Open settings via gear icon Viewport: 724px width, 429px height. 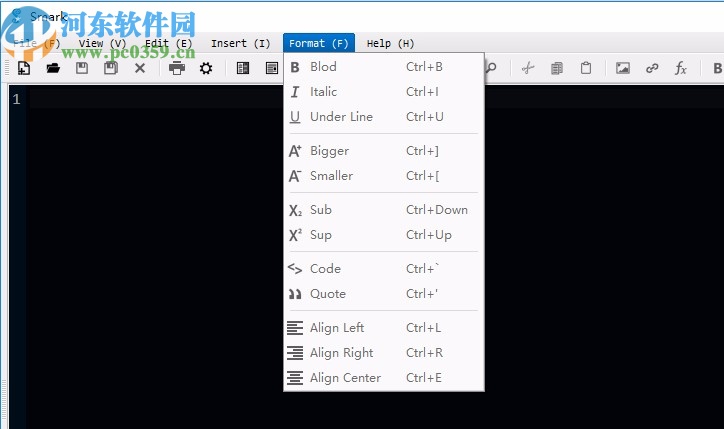(206, 68)
